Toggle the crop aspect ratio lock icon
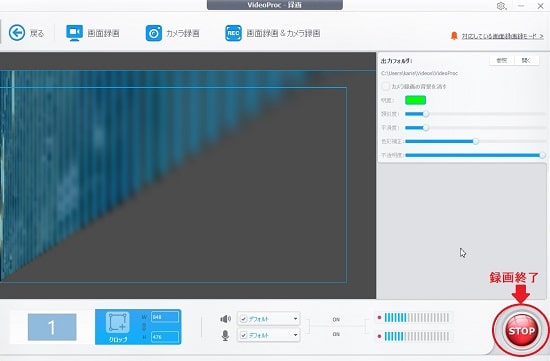This screenshot has width=550, height=361. point(144,327)
